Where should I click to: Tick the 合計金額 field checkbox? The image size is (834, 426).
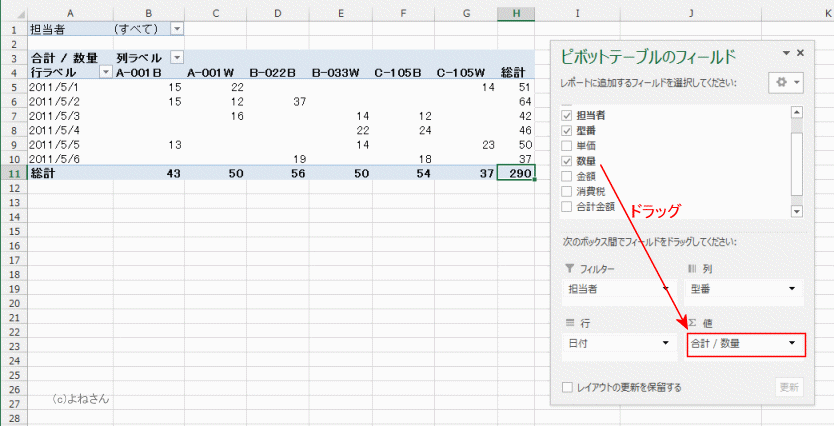567,206
